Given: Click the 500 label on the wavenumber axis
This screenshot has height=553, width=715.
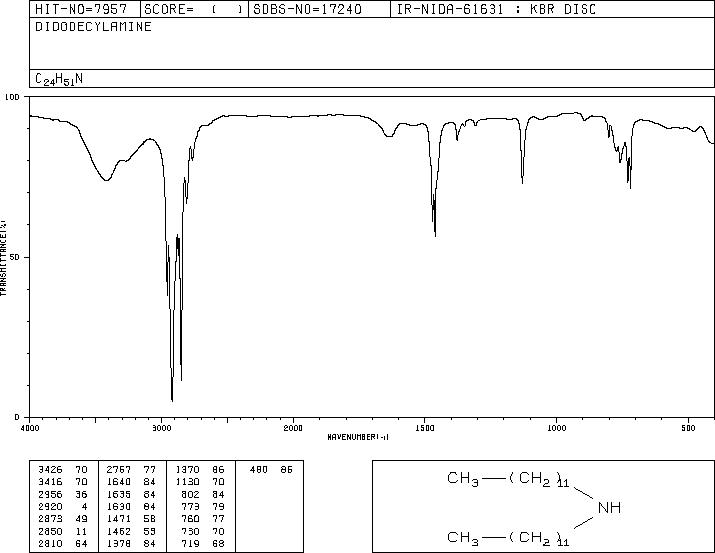Looking at the screenshot, I should tap(688, 428).
